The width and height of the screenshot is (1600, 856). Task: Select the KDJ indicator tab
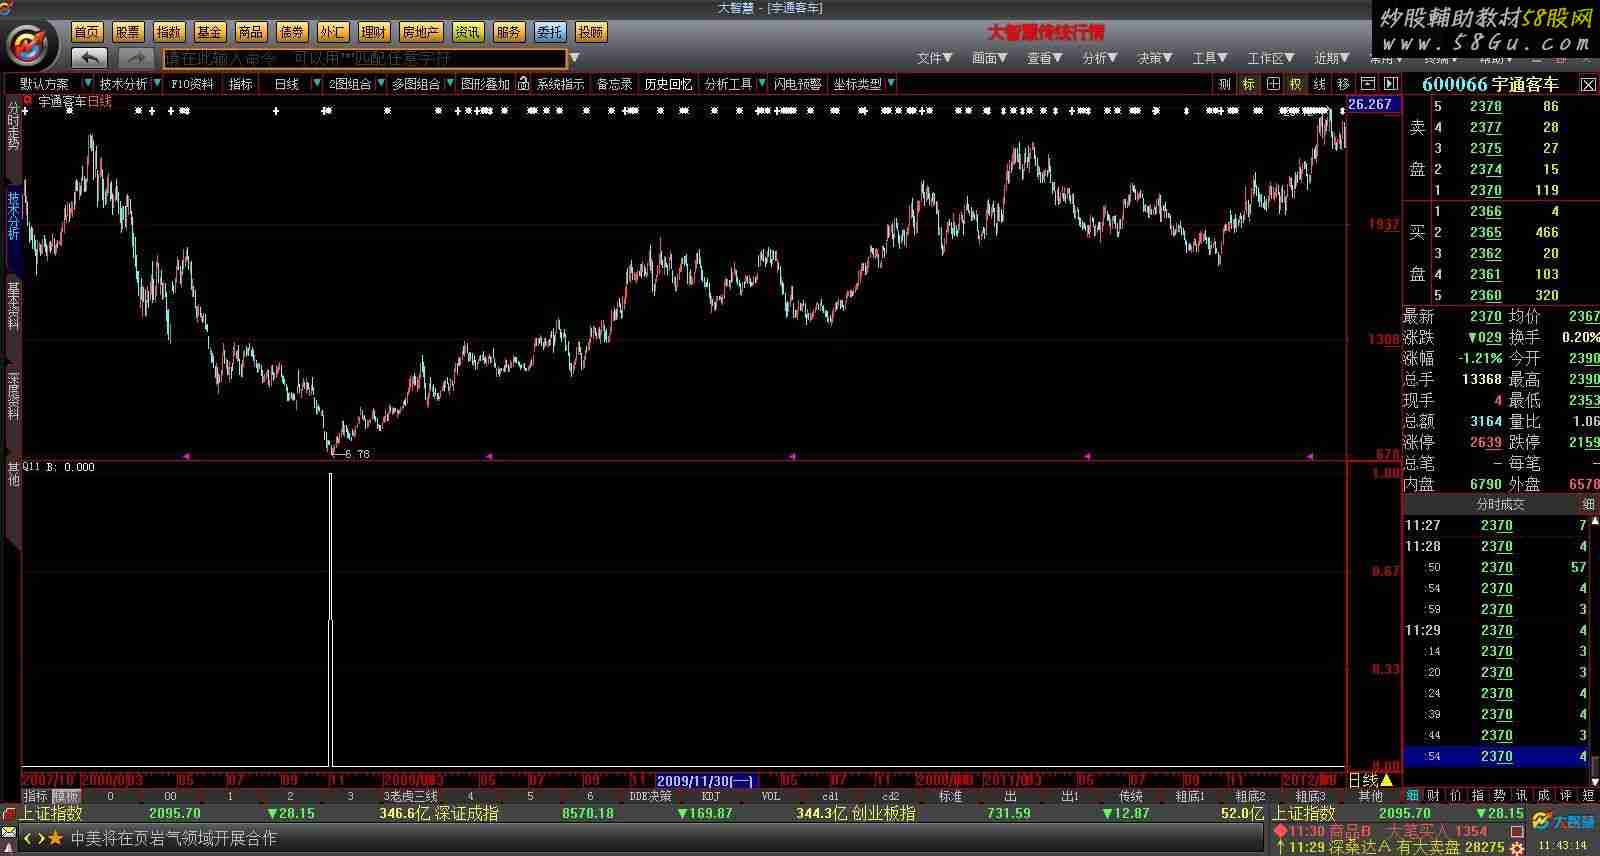coord(711,796)
